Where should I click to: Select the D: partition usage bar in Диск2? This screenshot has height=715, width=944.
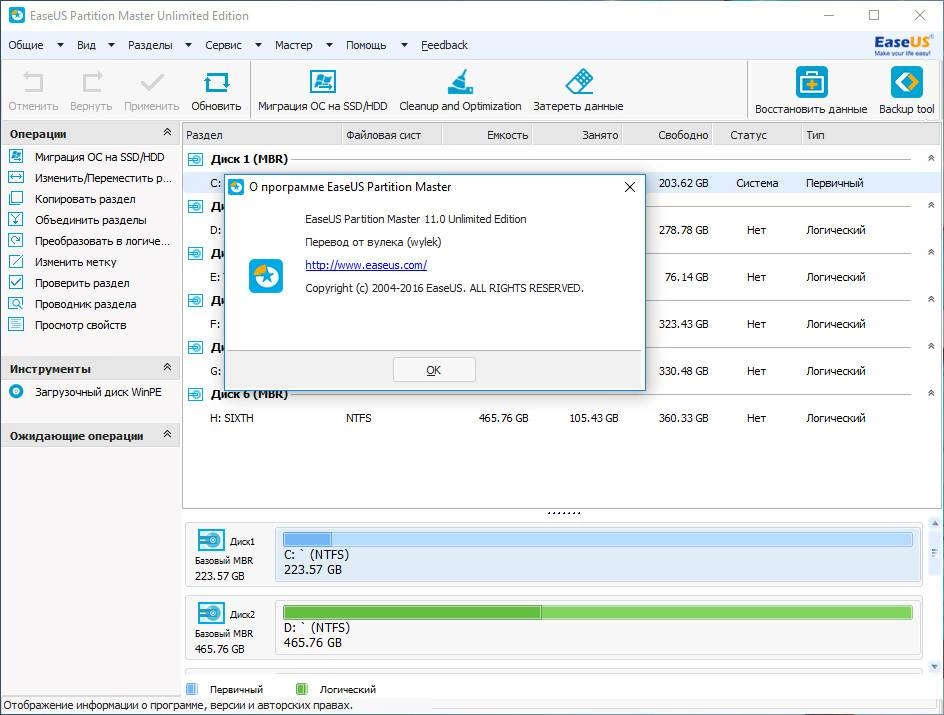598,612
